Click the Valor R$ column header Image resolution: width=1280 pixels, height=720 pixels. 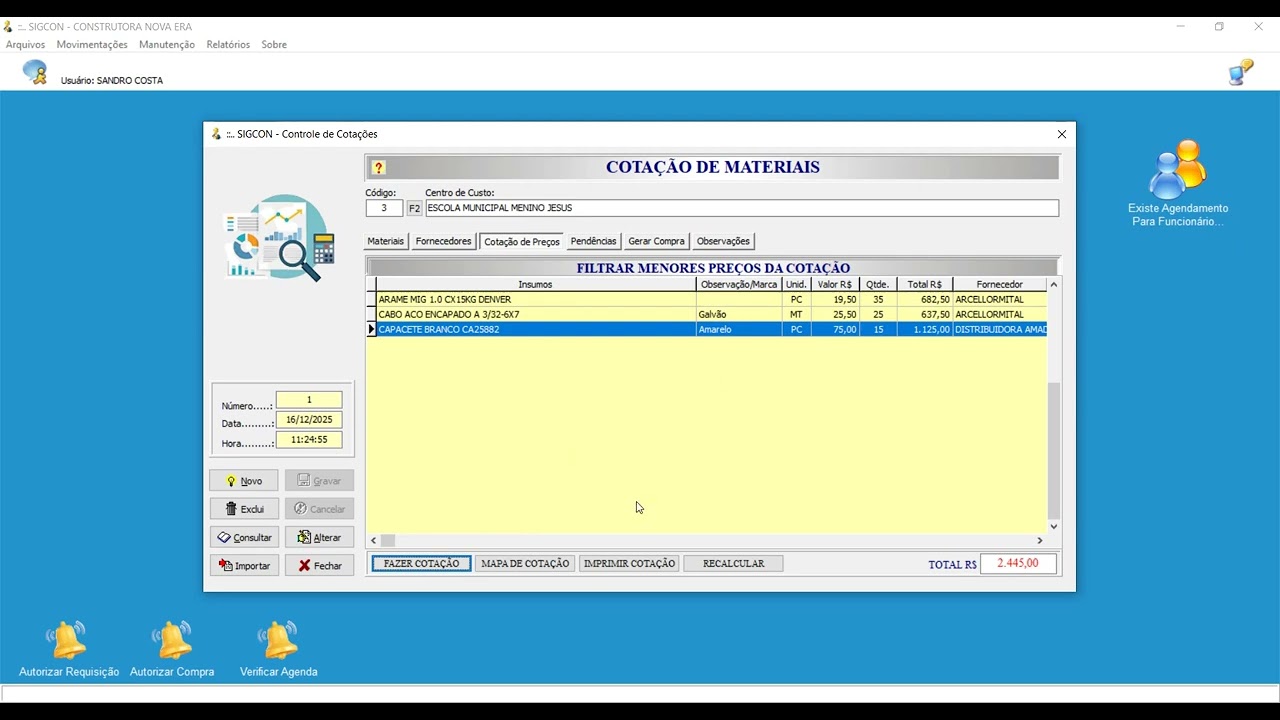coord(835,285)
